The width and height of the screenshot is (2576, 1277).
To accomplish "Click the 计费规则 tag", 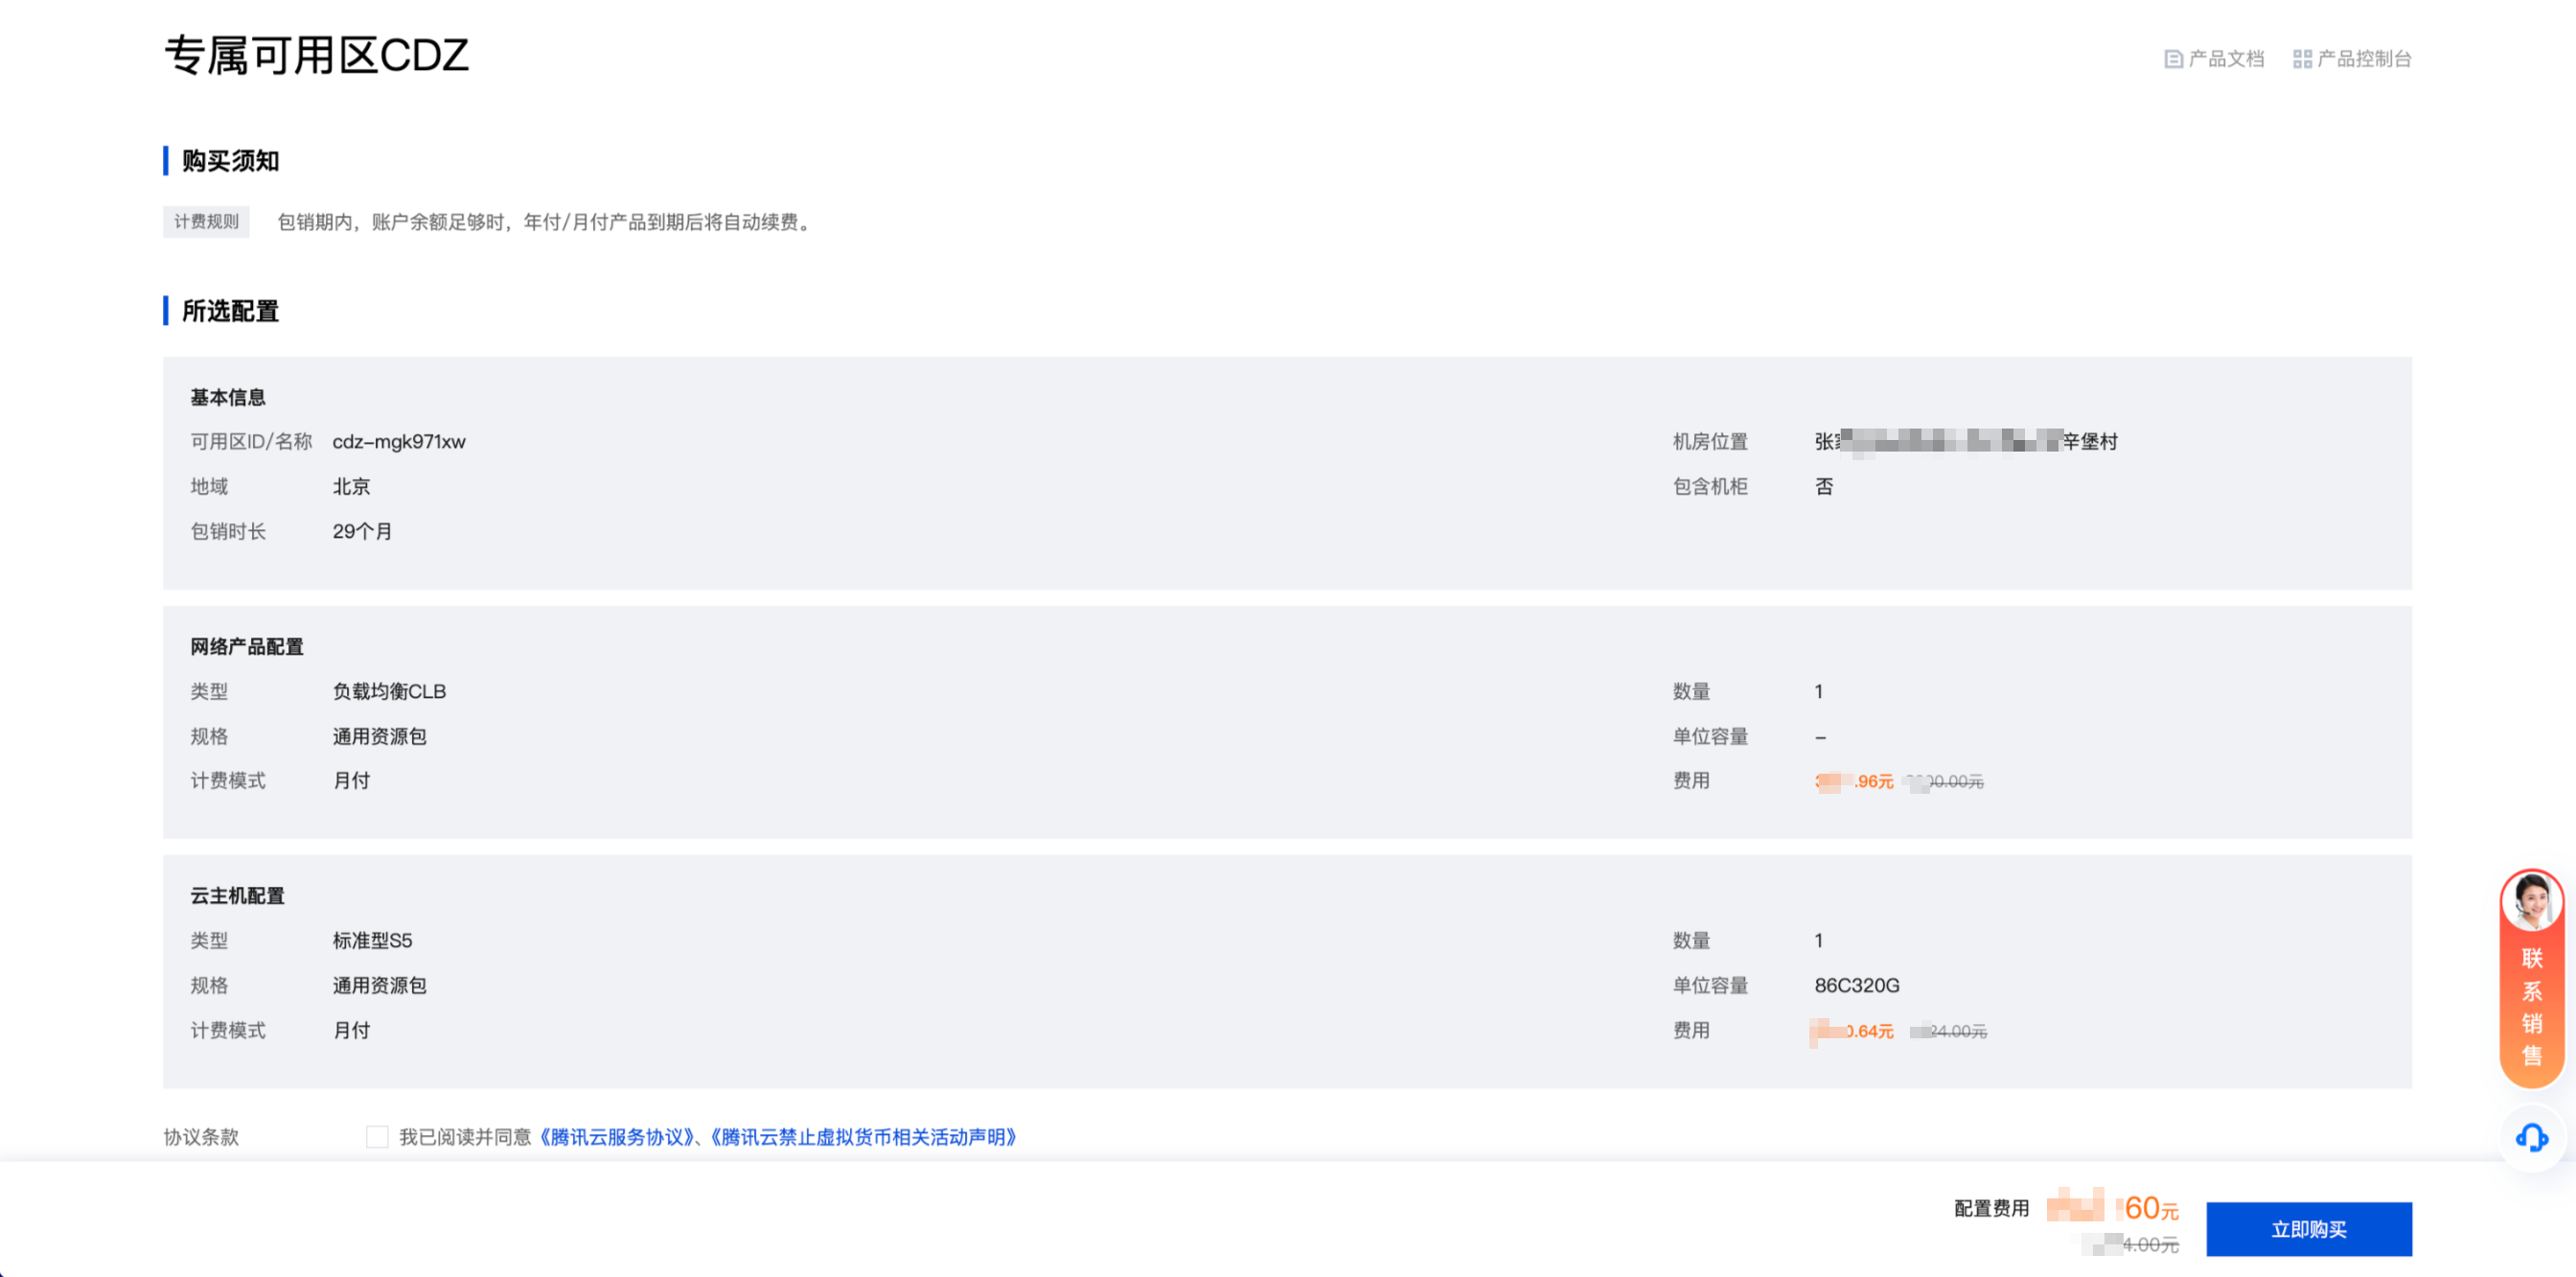I will [206, 222].
